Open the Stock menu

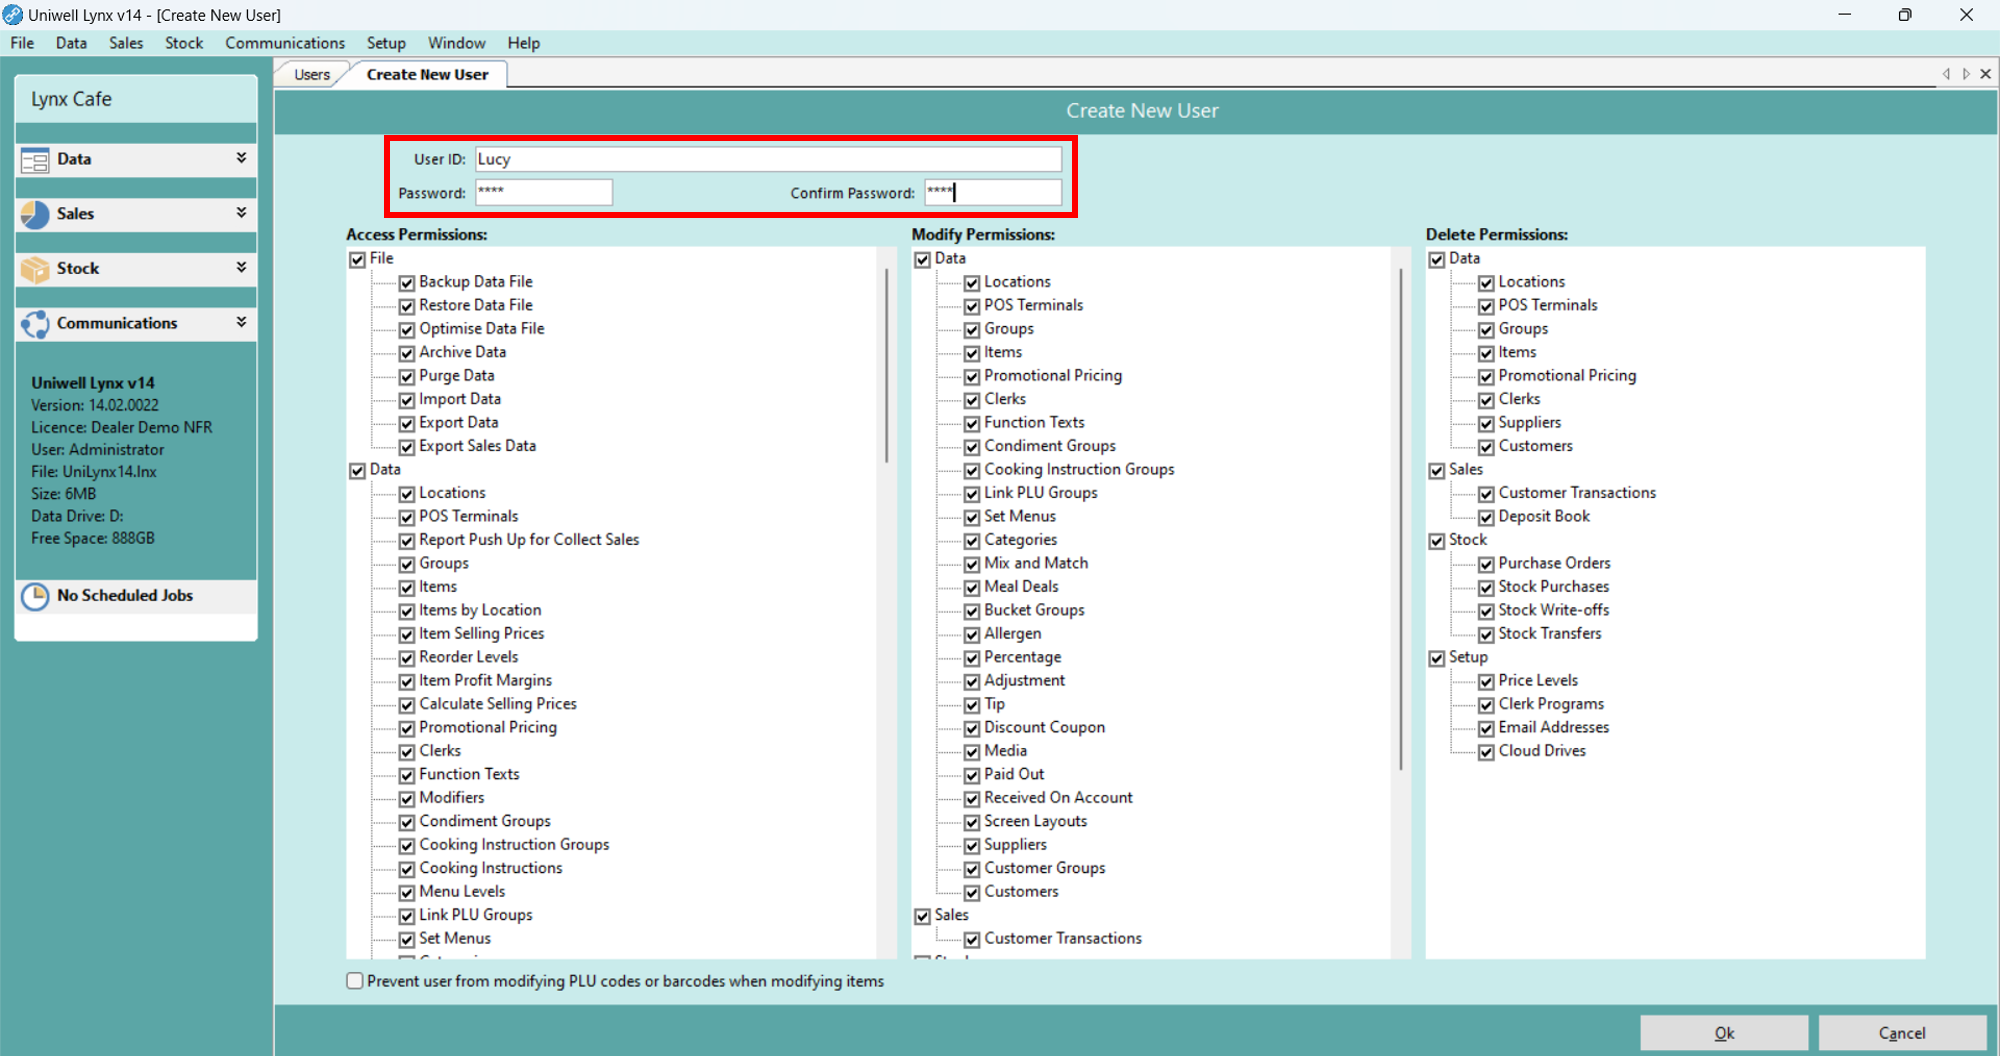(184, 43)
